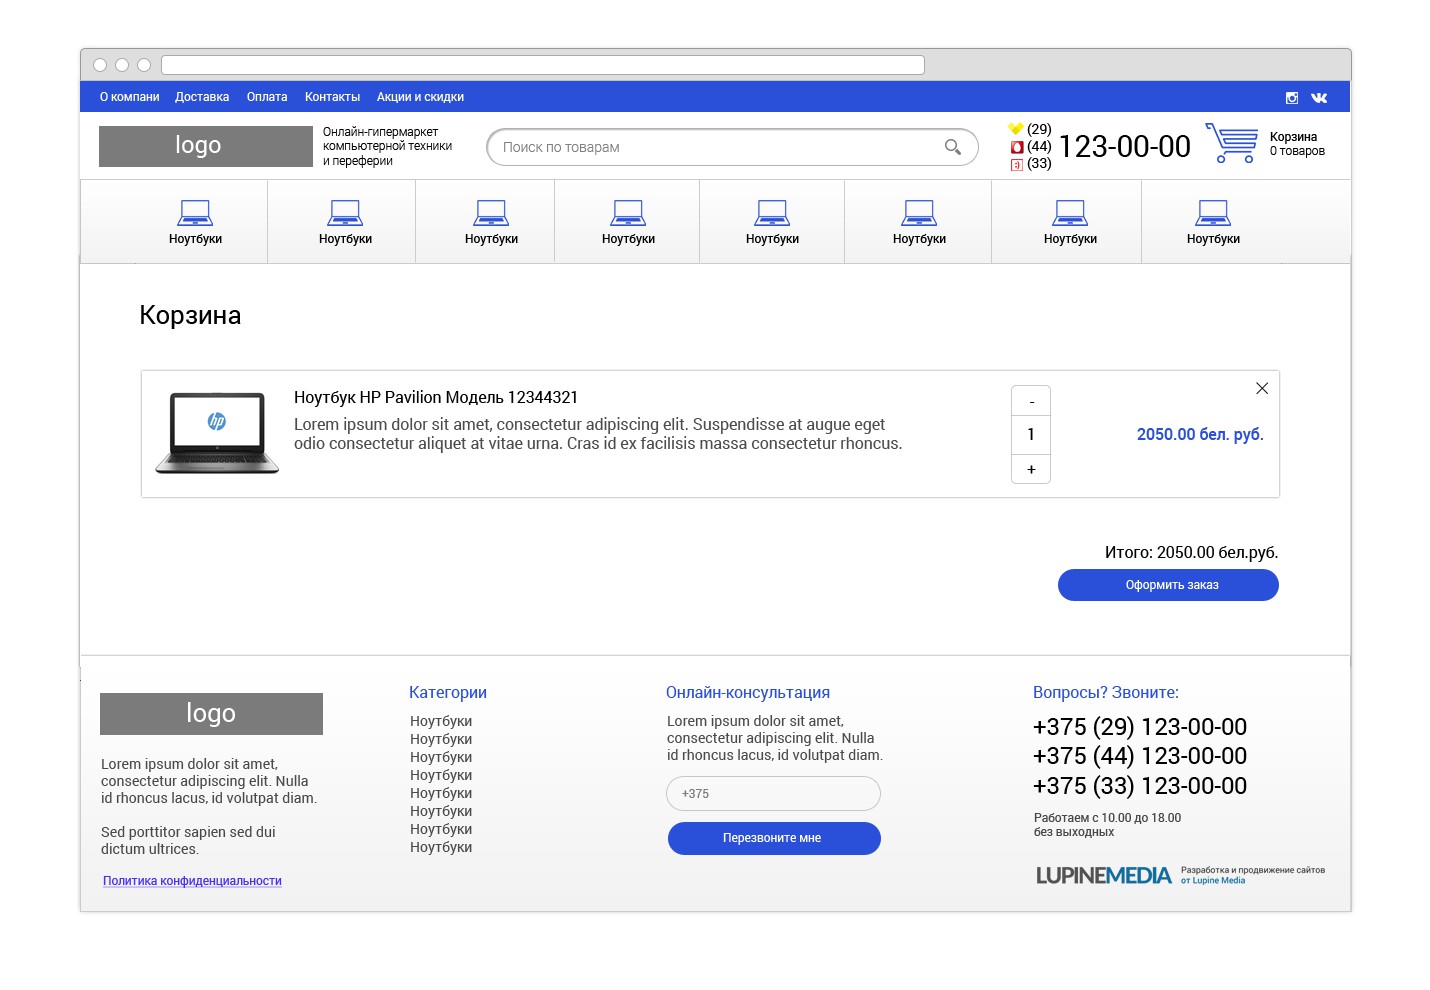The width and height of the screenshot is (1430, 990).
Task: Click the red operator icon beside (44)
Action: tap(1017, 147)
